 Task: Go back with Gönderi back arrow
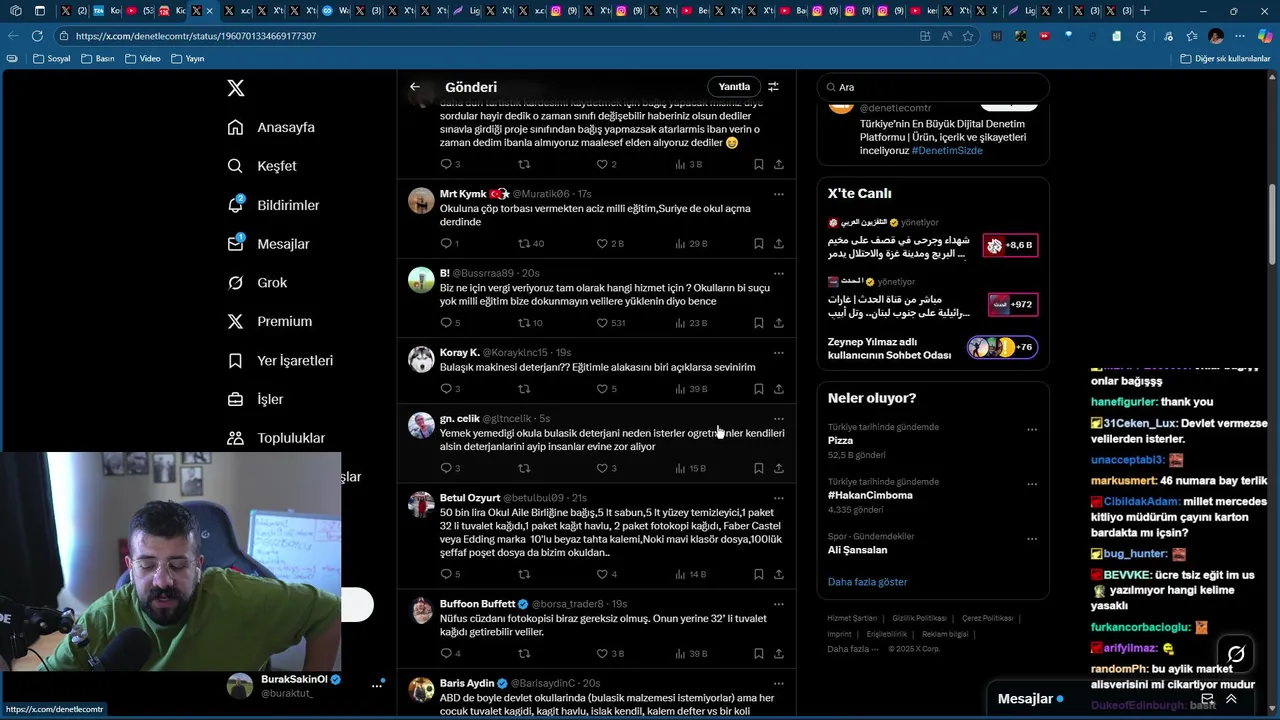click(415, 87)
